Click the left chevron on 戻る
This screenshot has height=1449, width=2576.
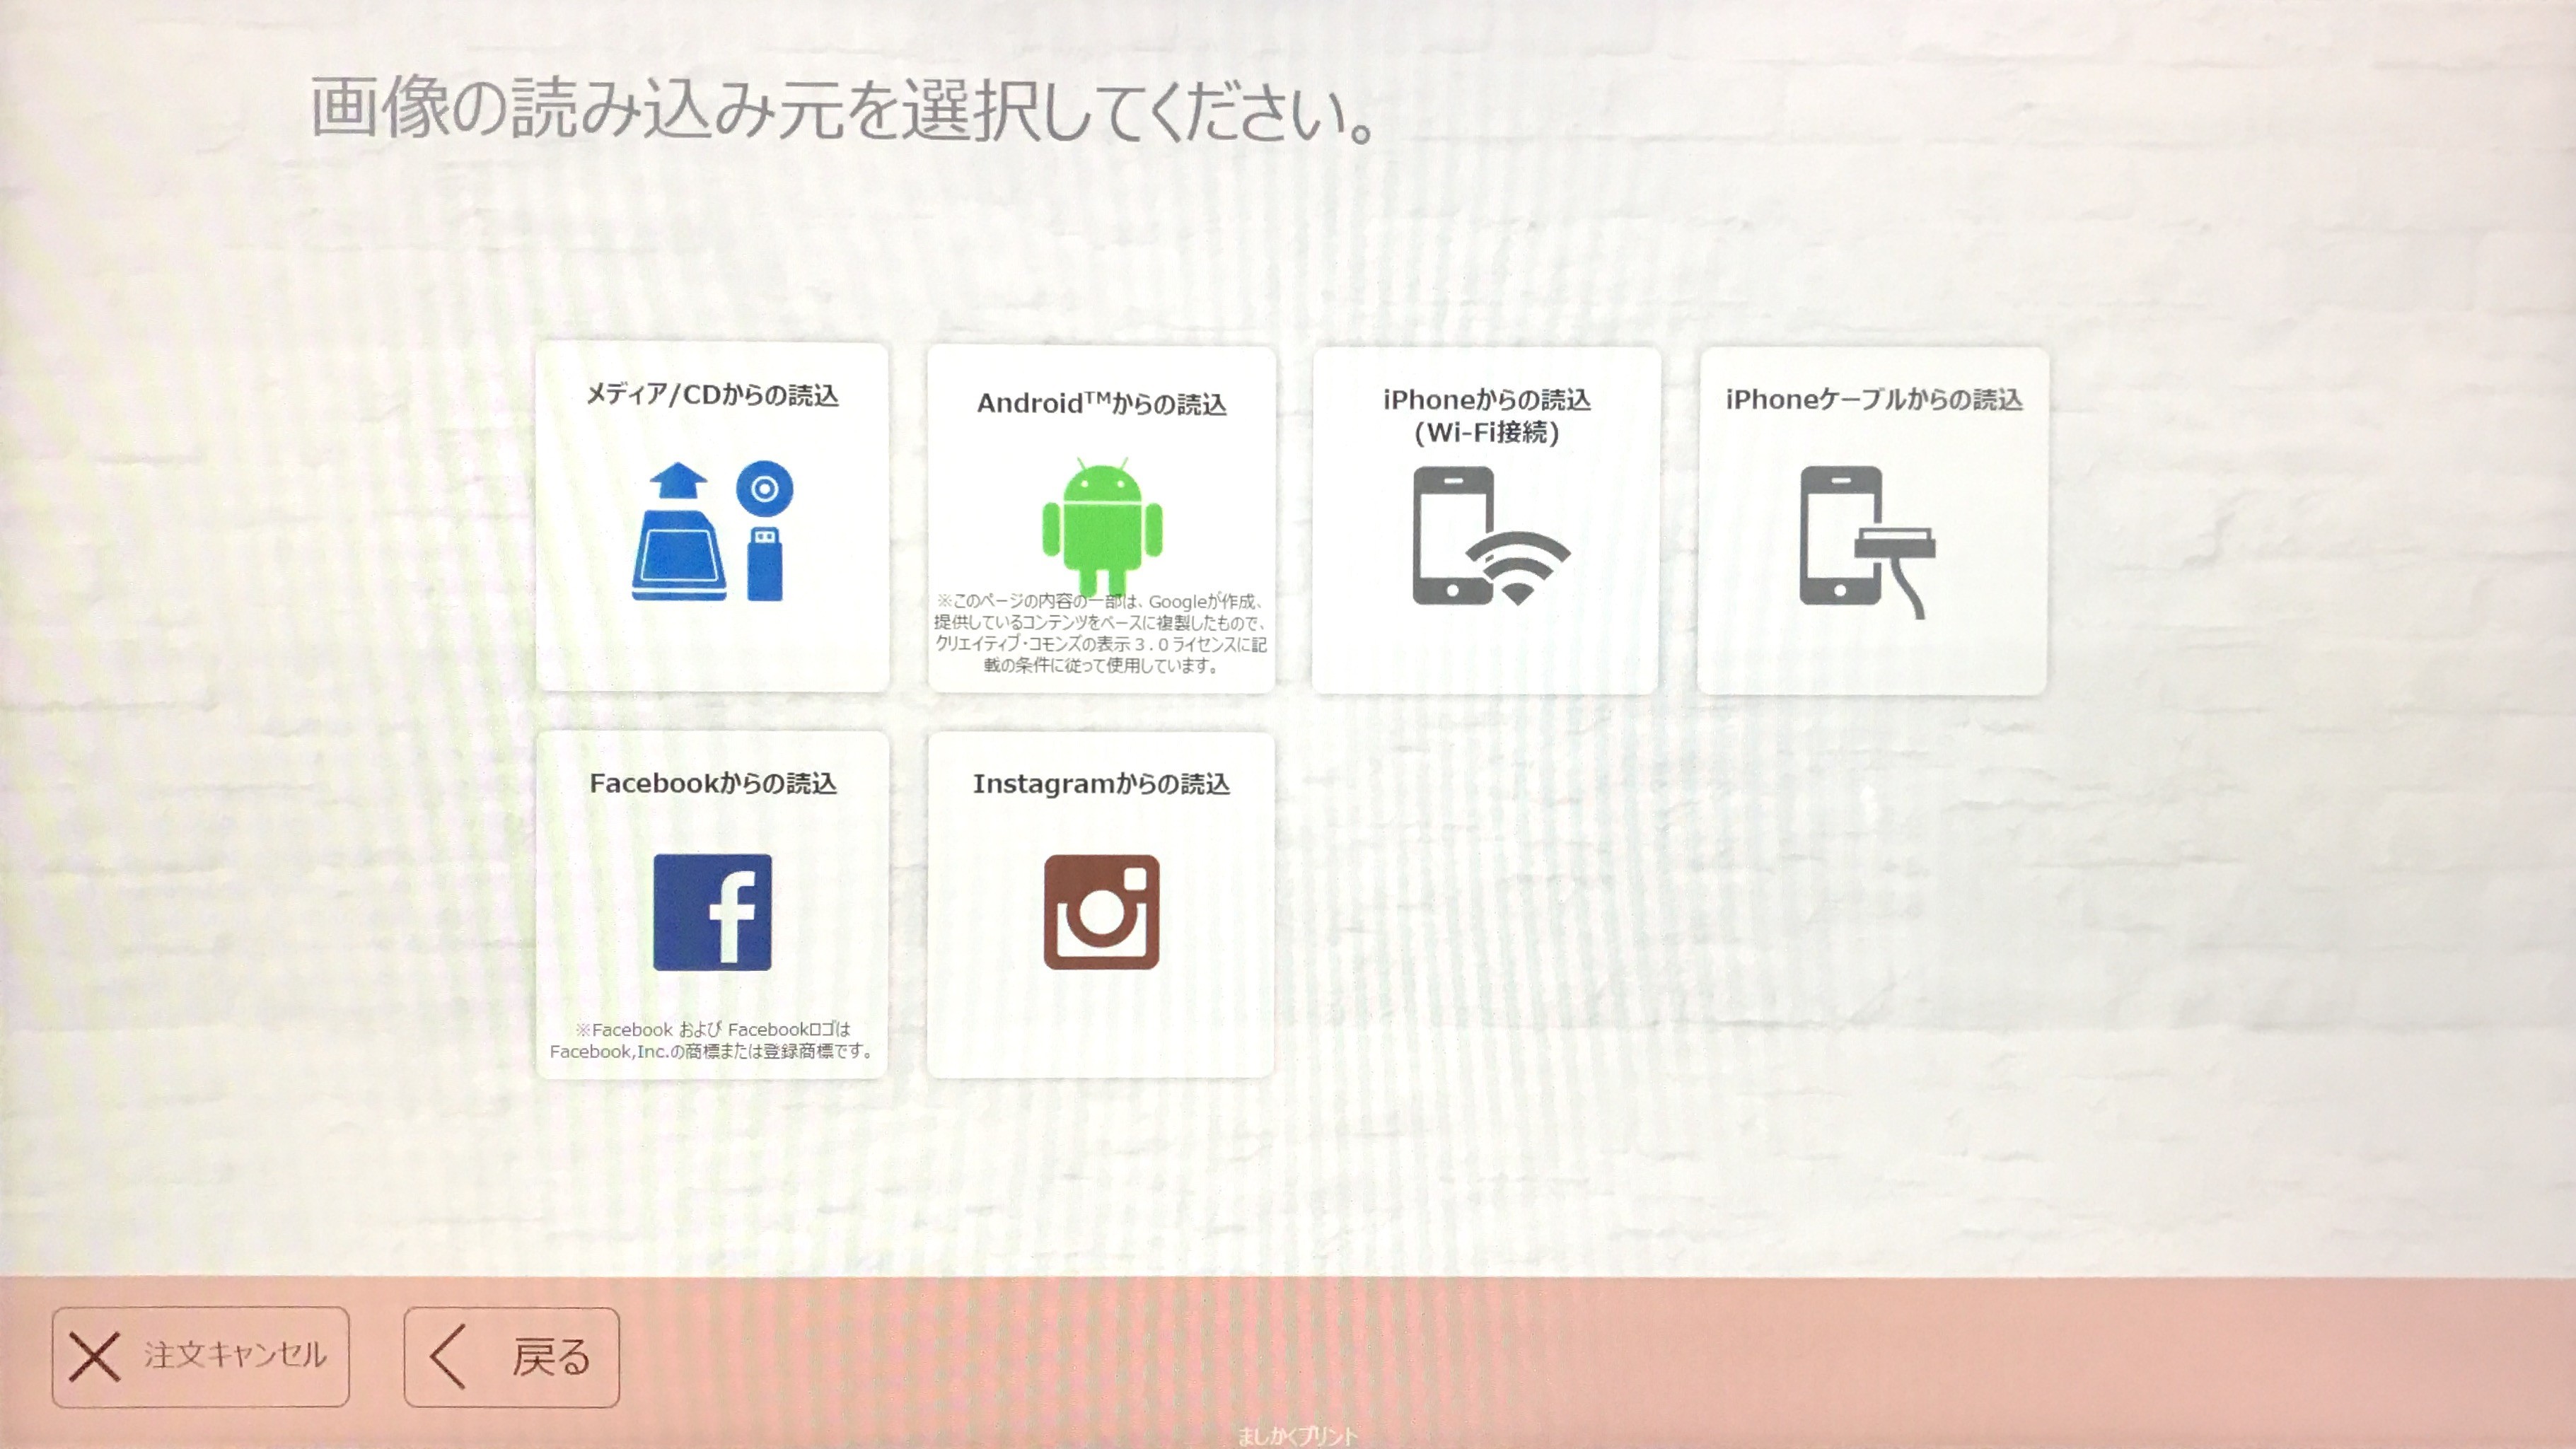tap(447, 1357)
